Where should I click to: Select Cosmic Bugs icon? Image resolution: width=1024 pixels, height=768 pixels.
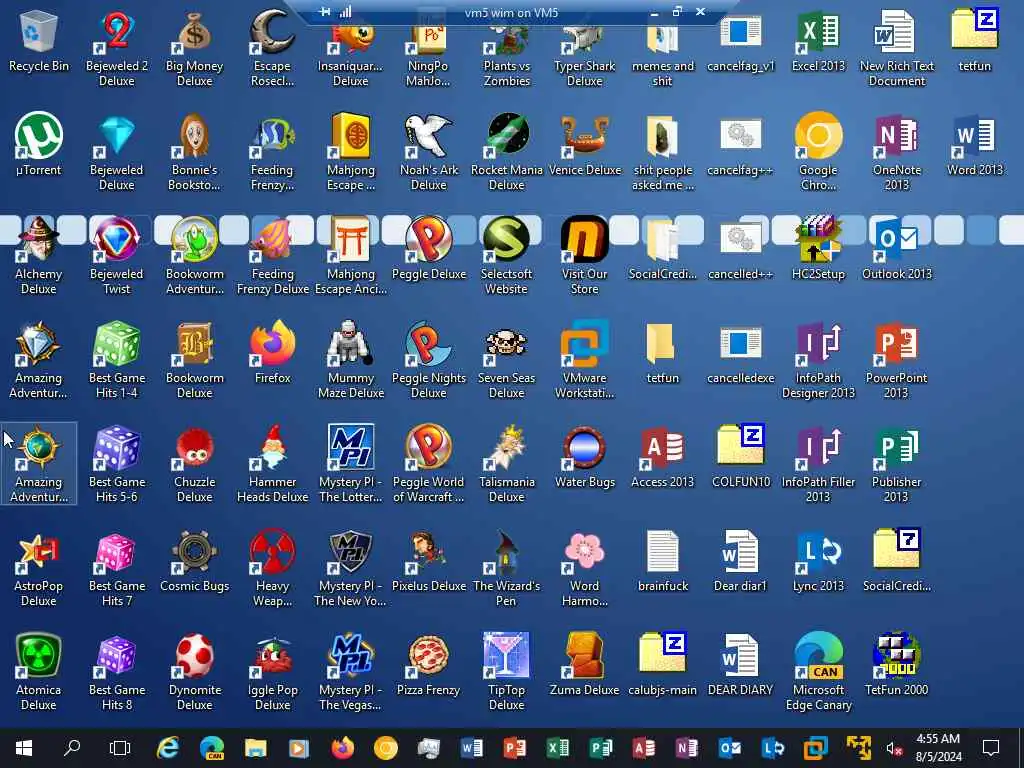[x=195, y=560]
